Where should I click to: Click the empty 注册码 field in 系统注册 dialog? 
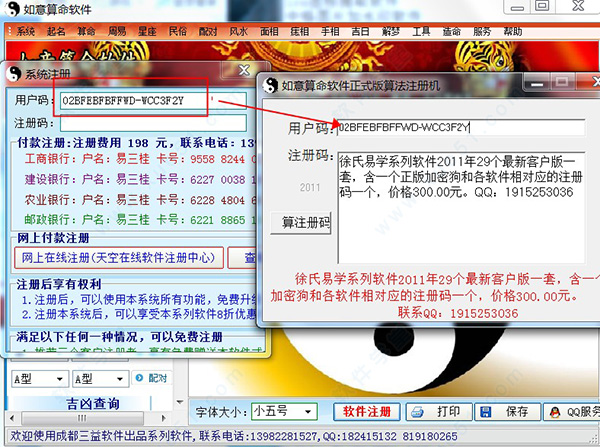tap(153, 123)
